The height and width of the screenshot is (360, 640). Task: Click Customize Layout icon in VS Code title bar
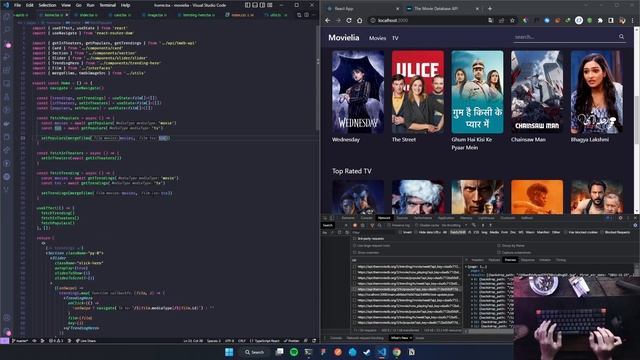(x=270, y=5)
